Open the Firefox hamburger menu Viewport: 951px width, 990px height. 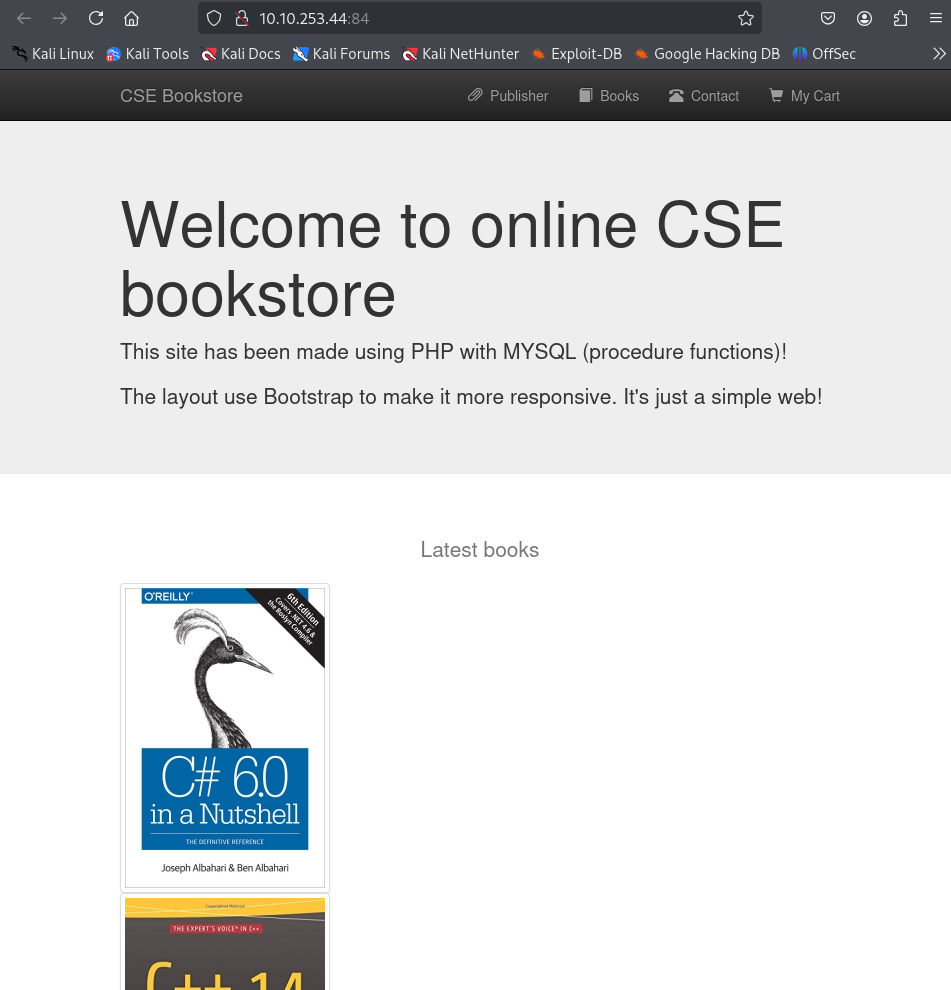coord(936,19)
